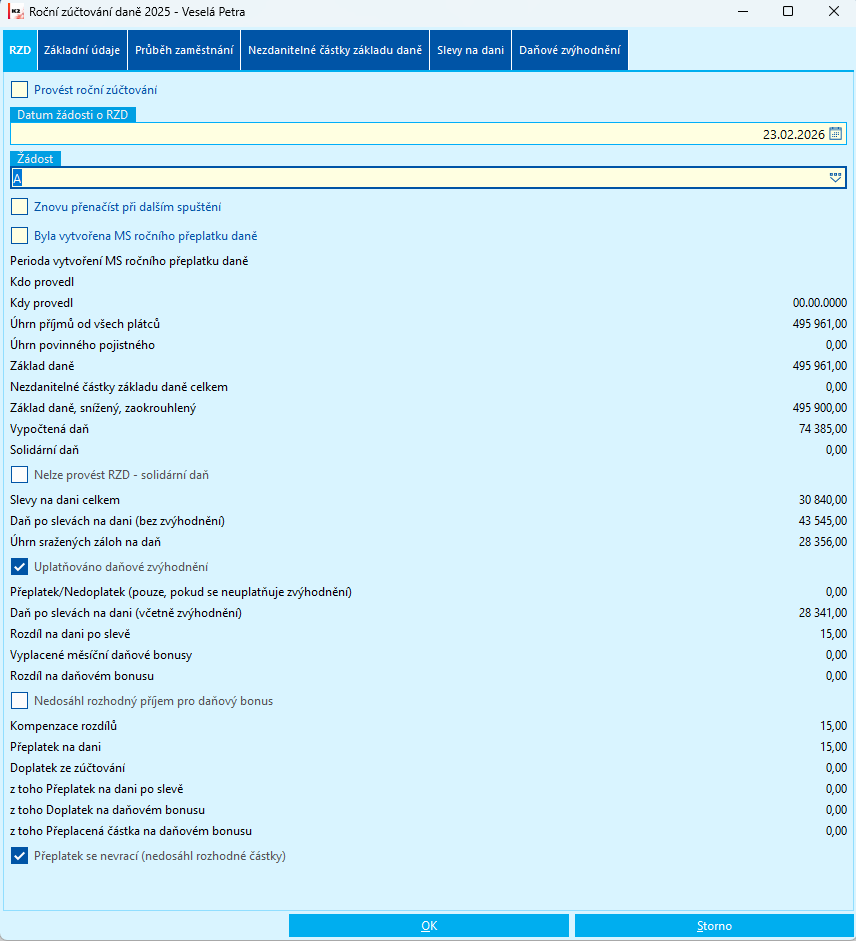Click Přeplatek na dani label
Screen dimensions: 856x941
coord(55,747)
